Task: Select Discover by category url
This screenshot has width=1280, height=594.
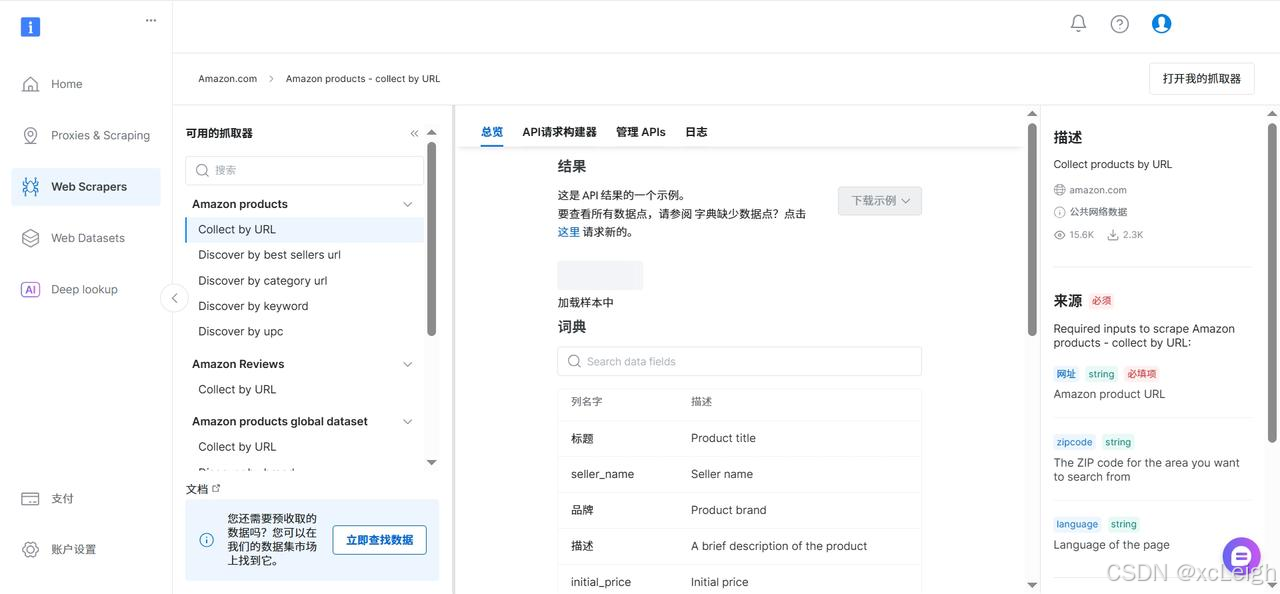Action: click(262, 281)
